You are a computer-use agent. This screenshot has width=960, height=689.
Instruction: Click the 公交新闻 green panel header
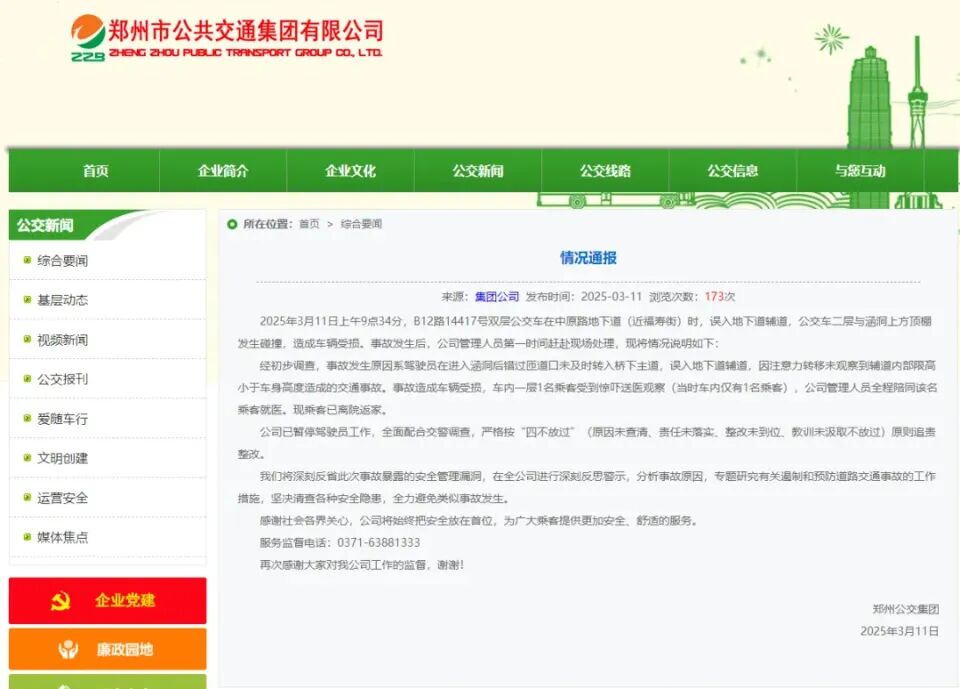pyautogui.click(x=45, y=226)
